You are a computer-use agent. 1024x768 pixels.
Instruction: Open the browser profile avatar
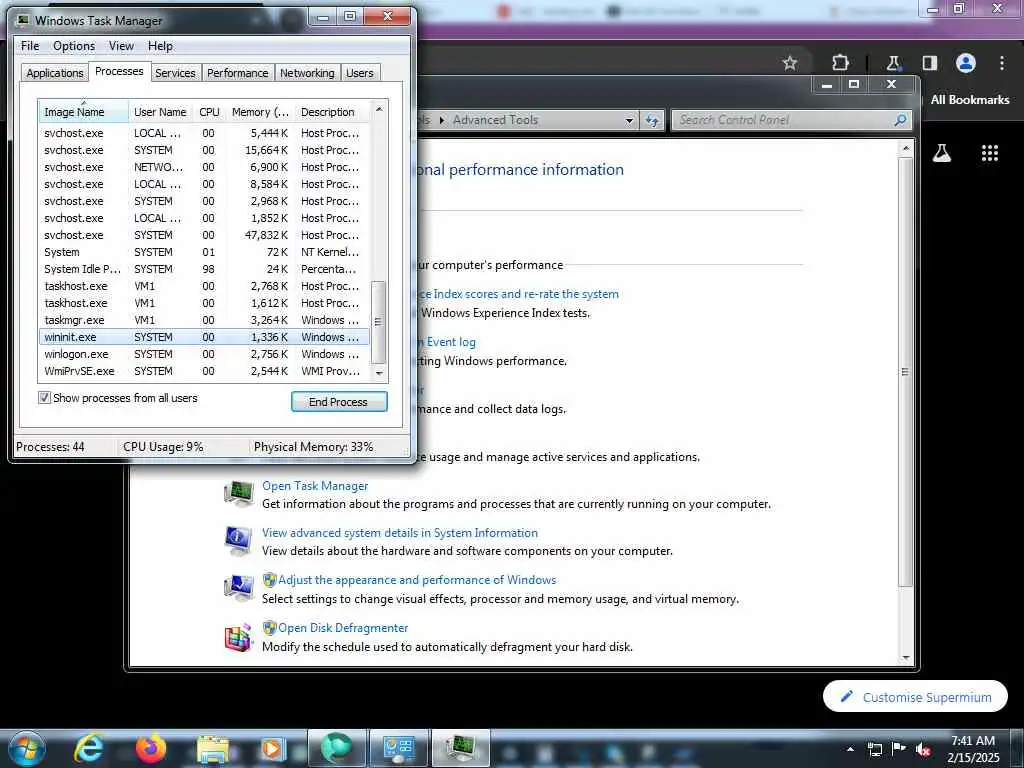coord(966,63)
